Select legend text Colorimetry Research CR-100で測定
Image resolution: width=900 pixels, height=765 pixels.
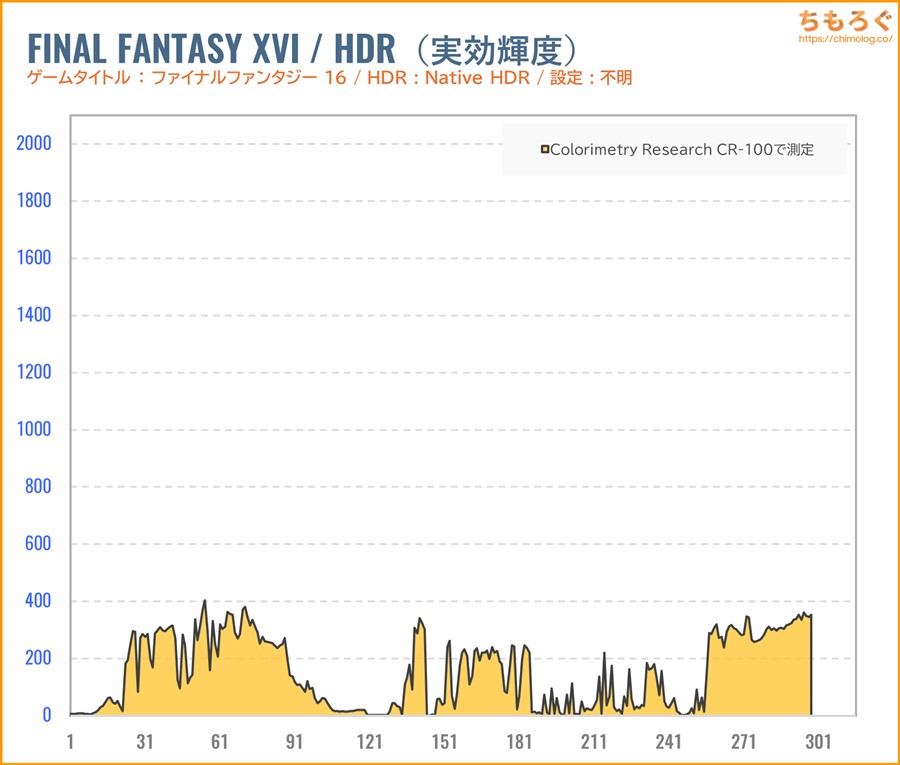[682, 150]
